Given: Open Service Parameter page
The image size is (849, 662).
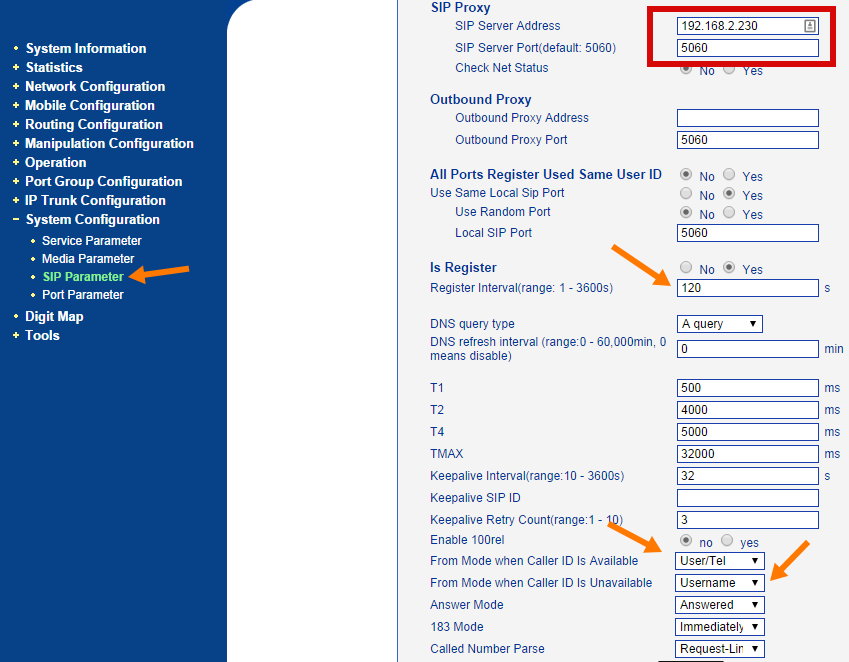Looking at the screenshot, I should point(92,241).
